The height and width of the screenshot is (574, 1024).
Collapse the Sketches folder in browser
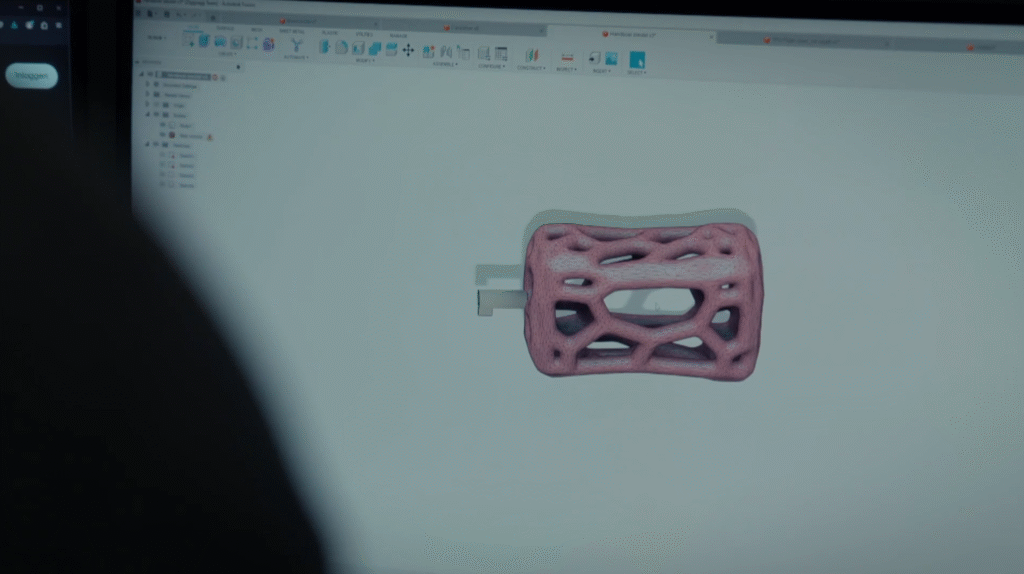[x=147, y=144]
